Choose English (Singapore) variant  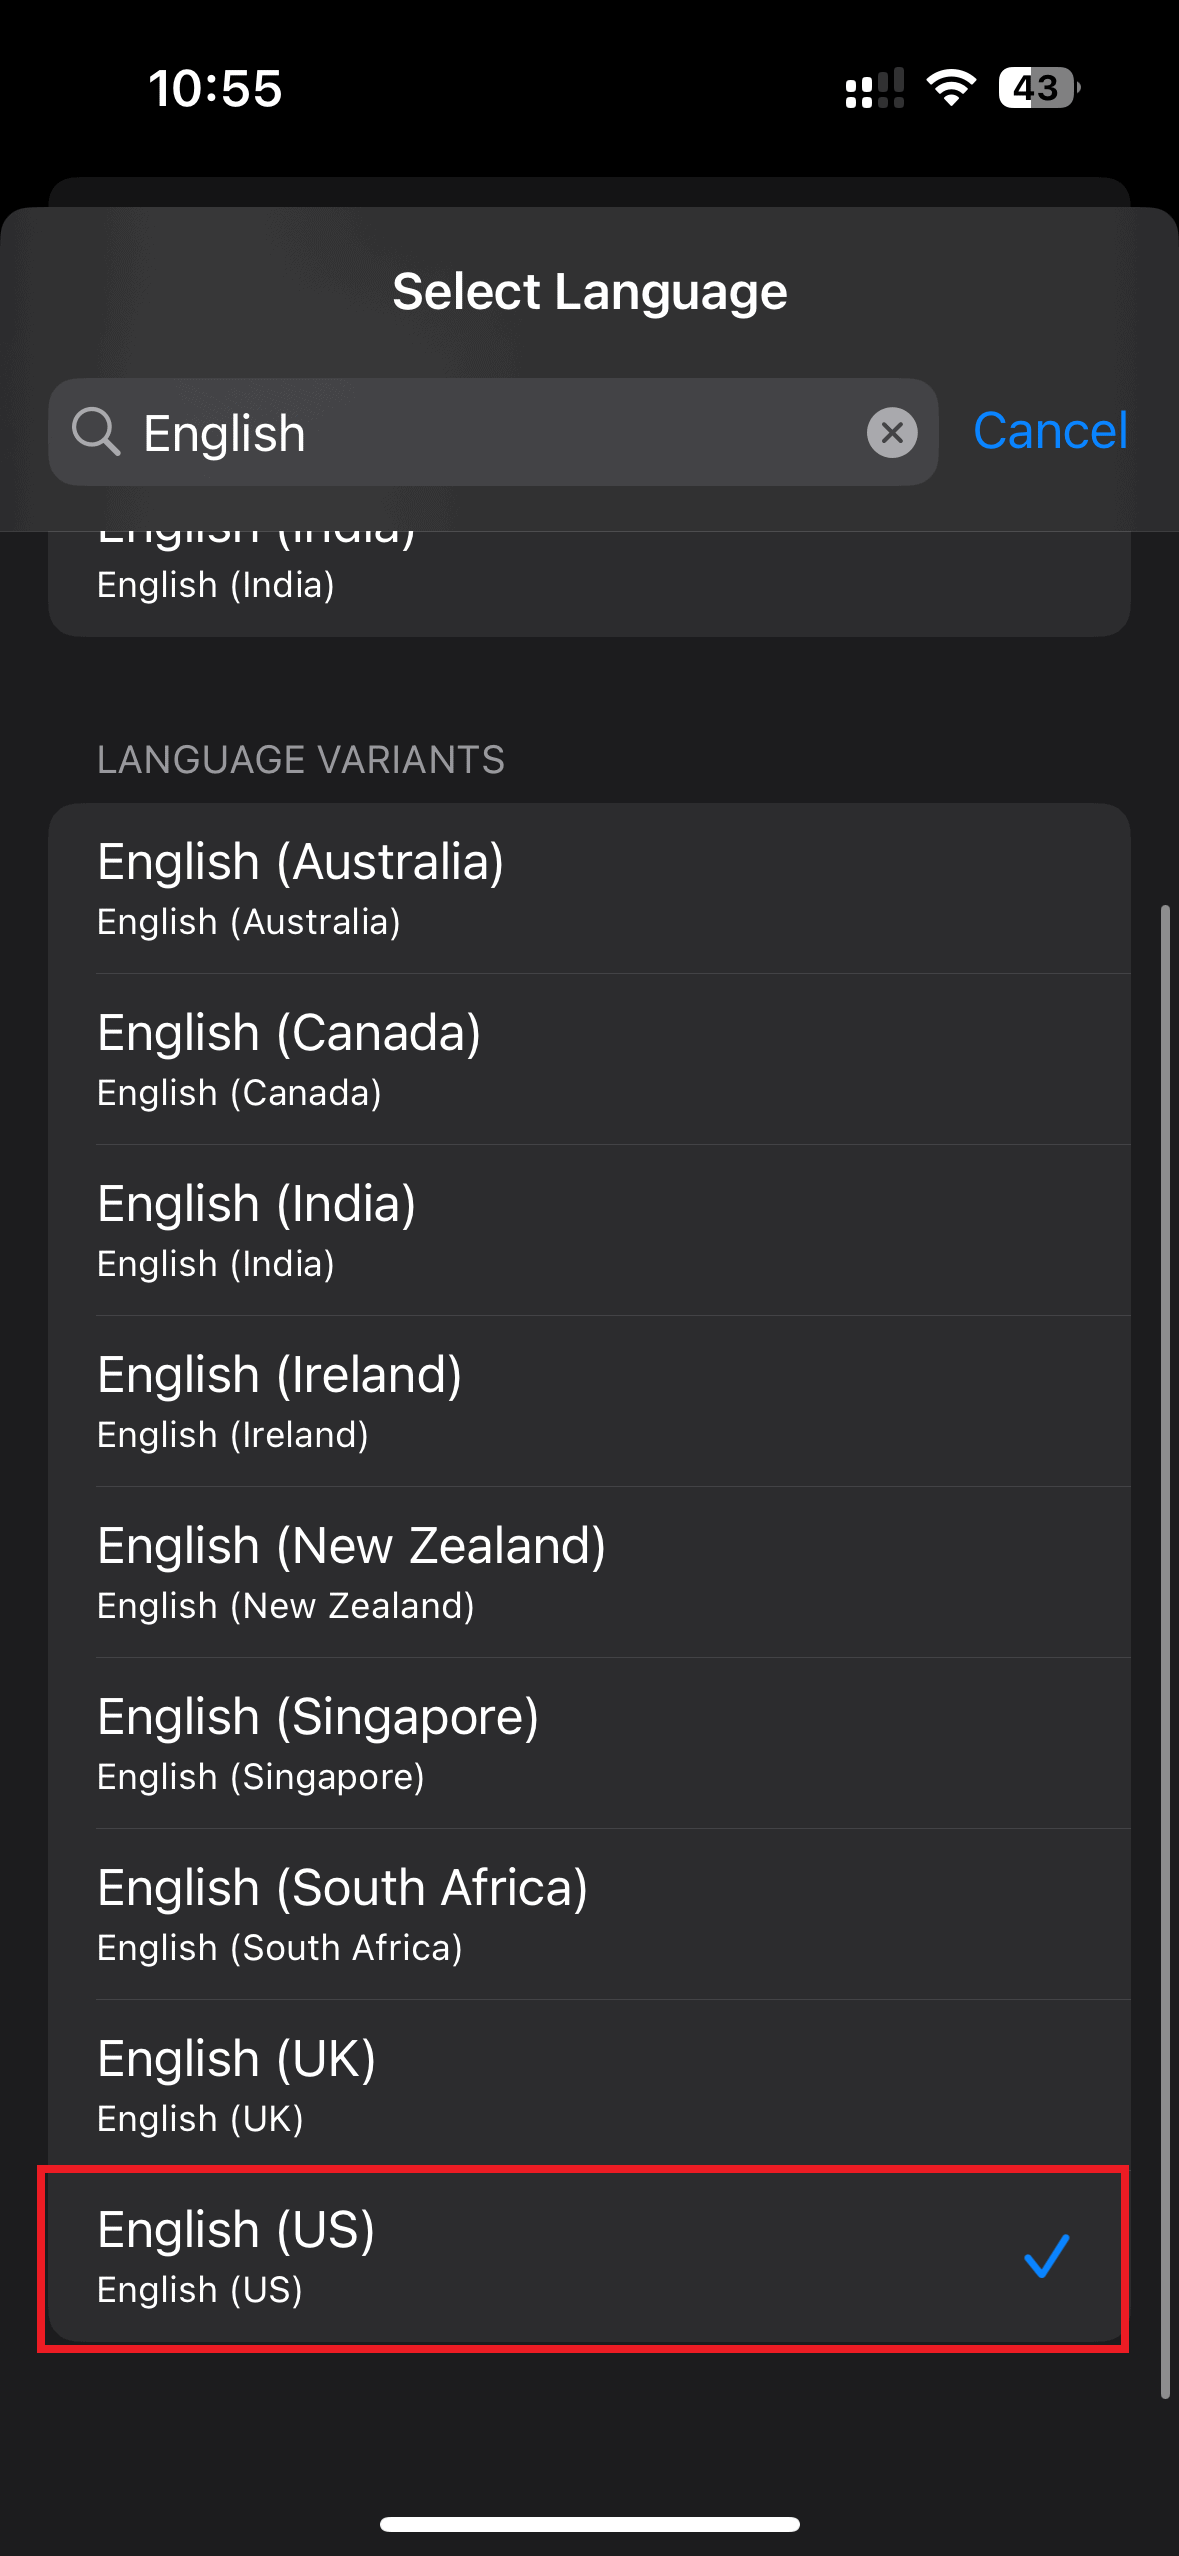point(588,1744)
